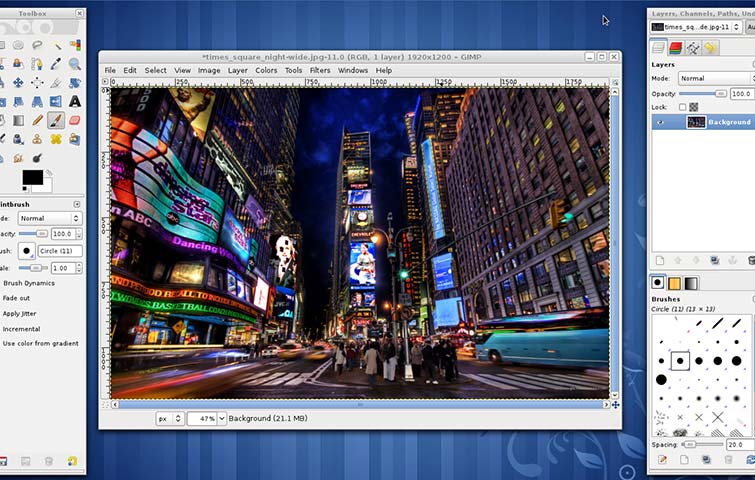Select the Dodge/Burn tool
Screen dimensions: 755x480
(x=37, y=158)
